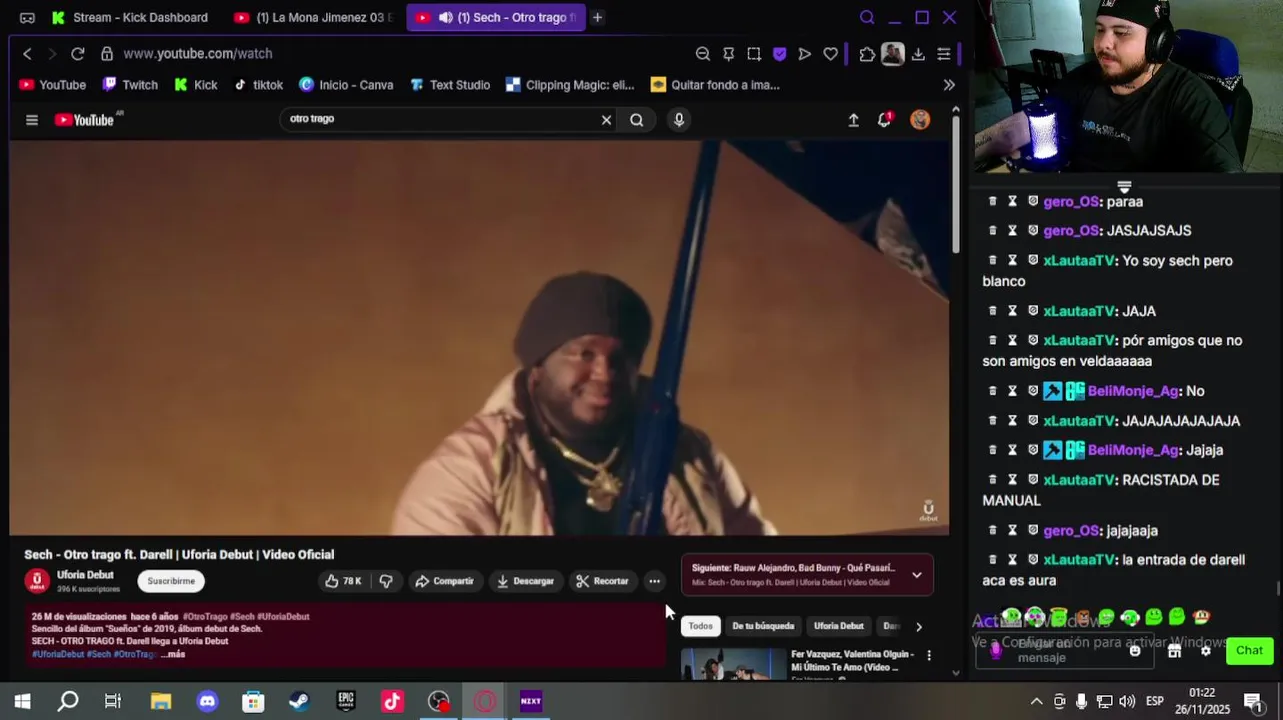Send message with green Chat button
This screenshot has width=1283, height=720.
click(x=1249, y=651)
